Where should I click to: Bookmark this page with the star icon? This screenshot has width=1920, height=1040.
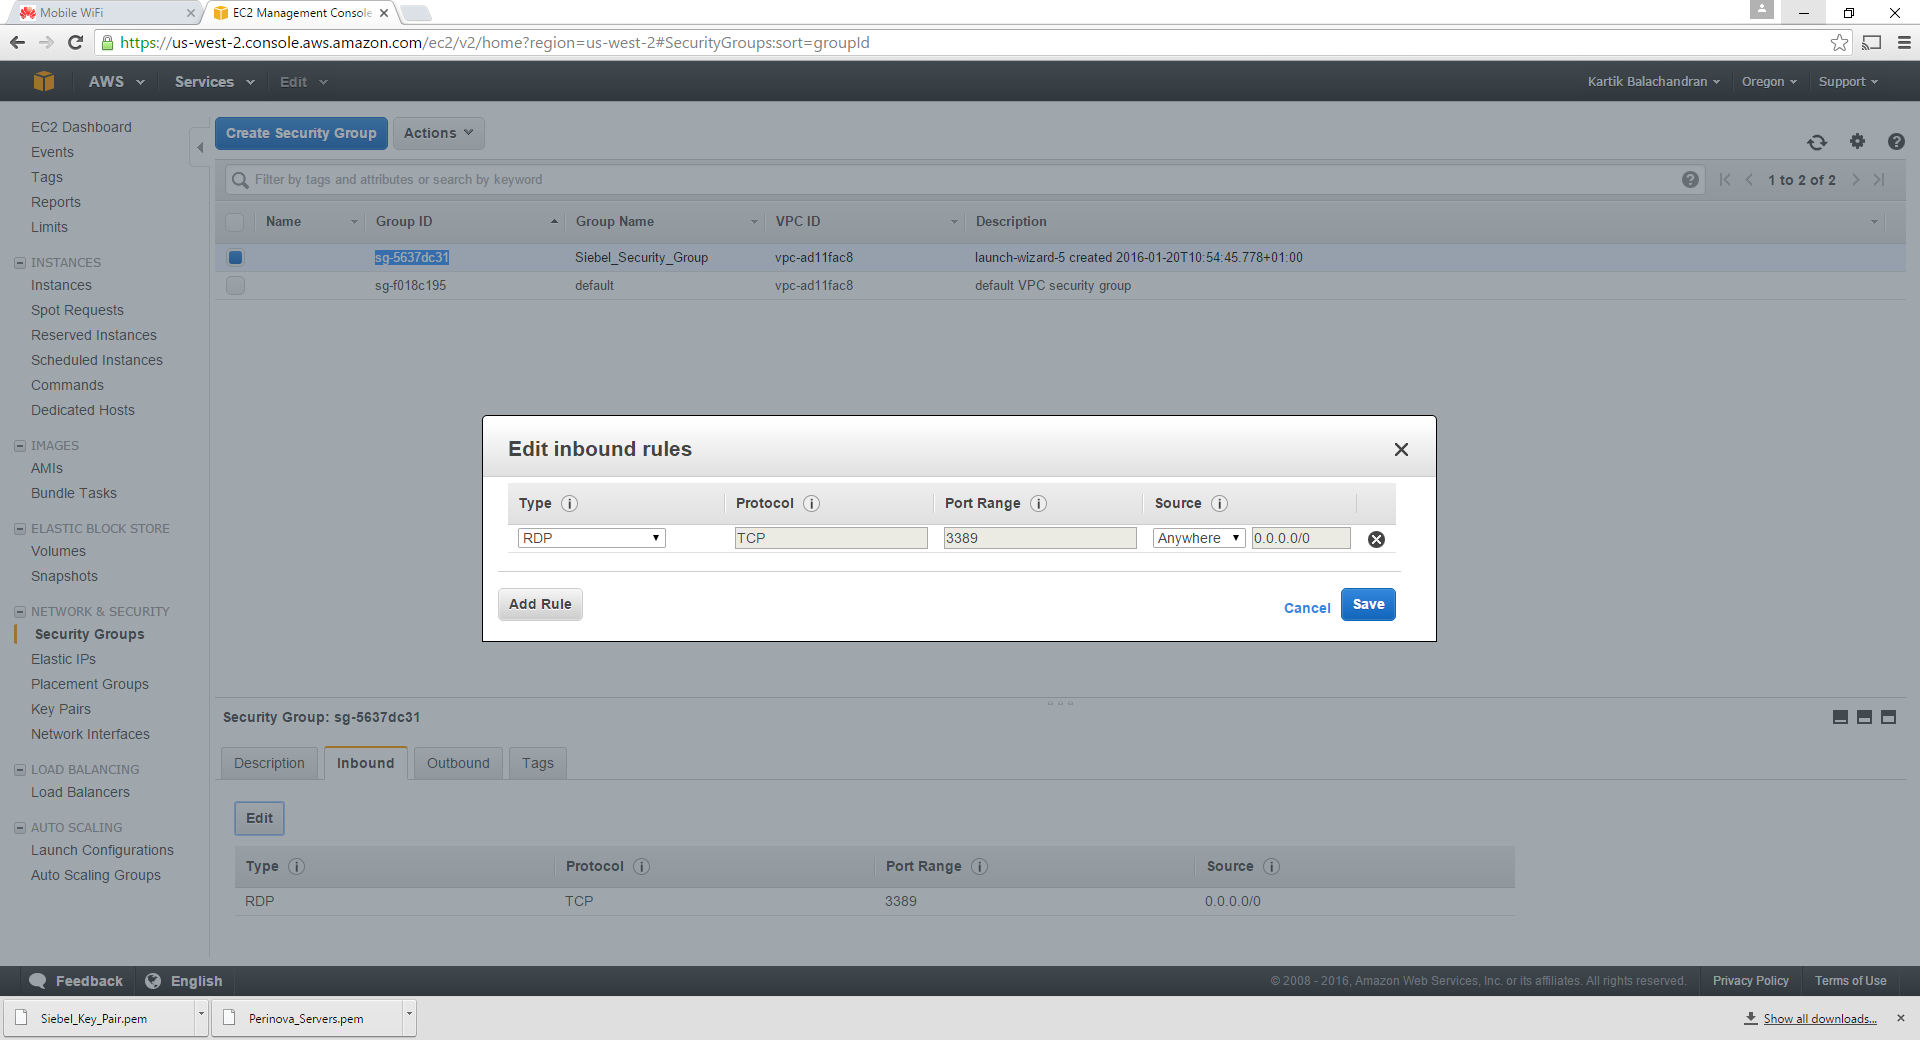(1839, 42)
